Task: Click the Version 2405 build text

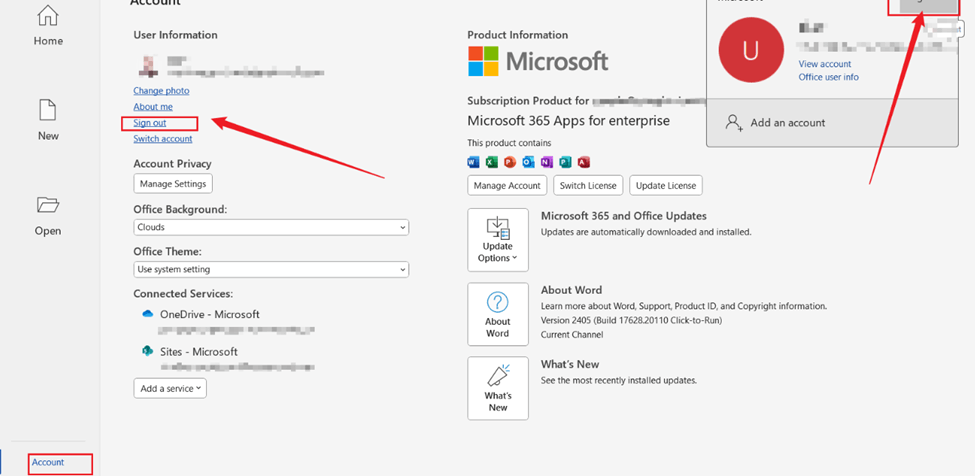Action: 631,321
